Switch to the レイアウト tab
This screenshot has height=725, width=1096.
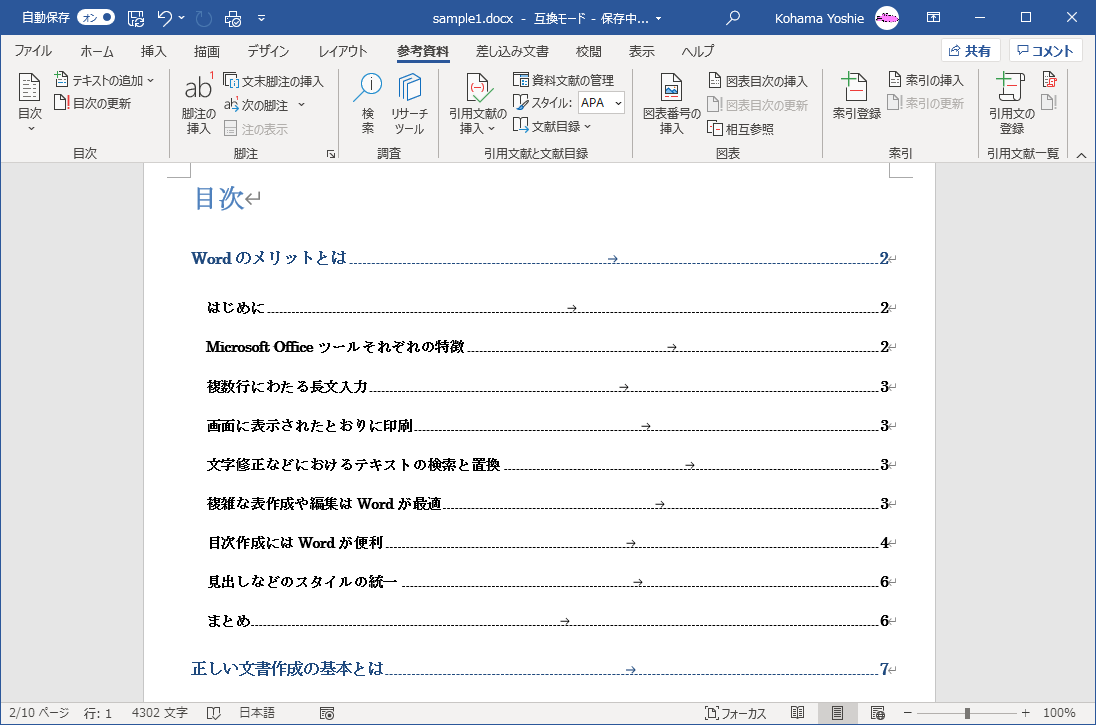(x=342, y=51)
